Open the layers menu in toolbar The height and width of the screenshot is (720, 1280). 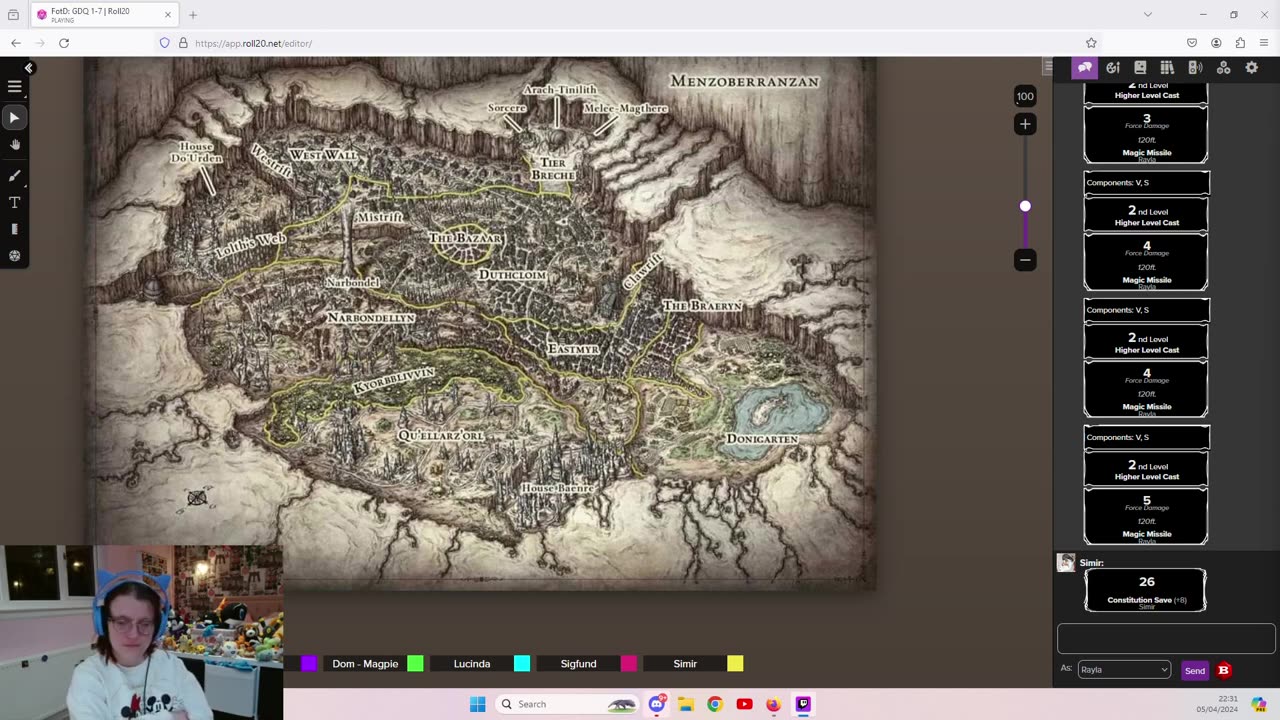[14, 87]
